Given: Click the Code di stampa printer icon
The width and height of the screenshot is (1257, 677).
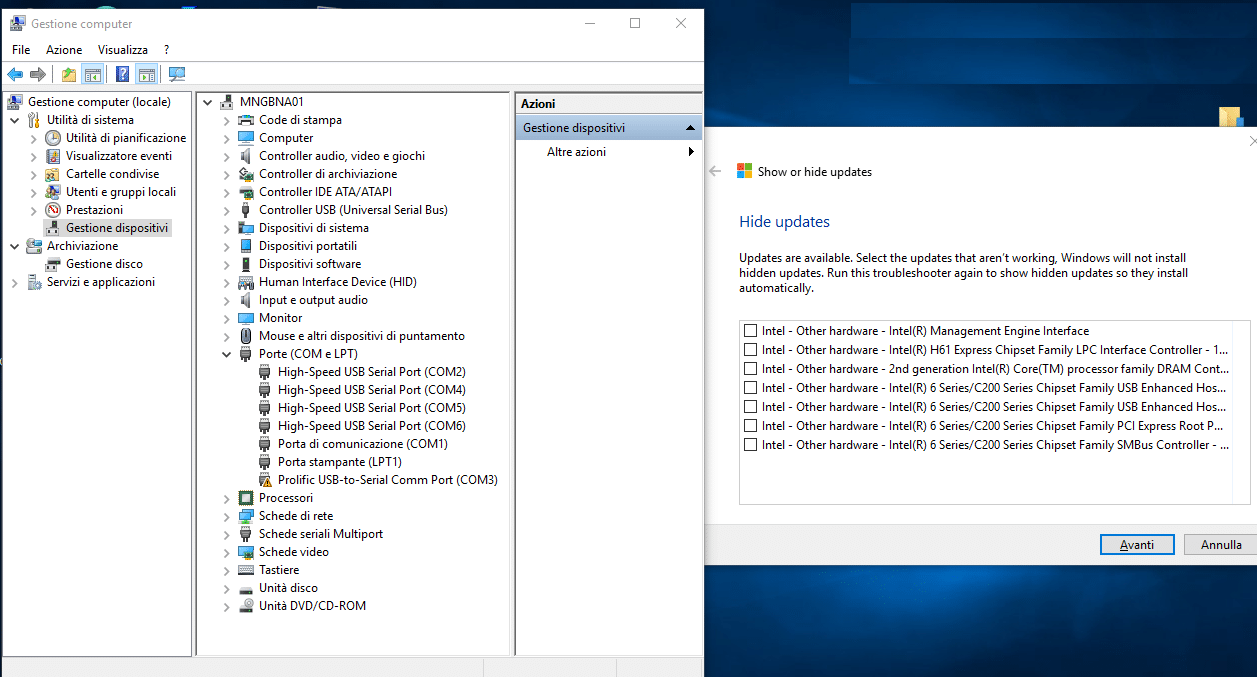Looking at the screenshot, I should coord(246,120).
